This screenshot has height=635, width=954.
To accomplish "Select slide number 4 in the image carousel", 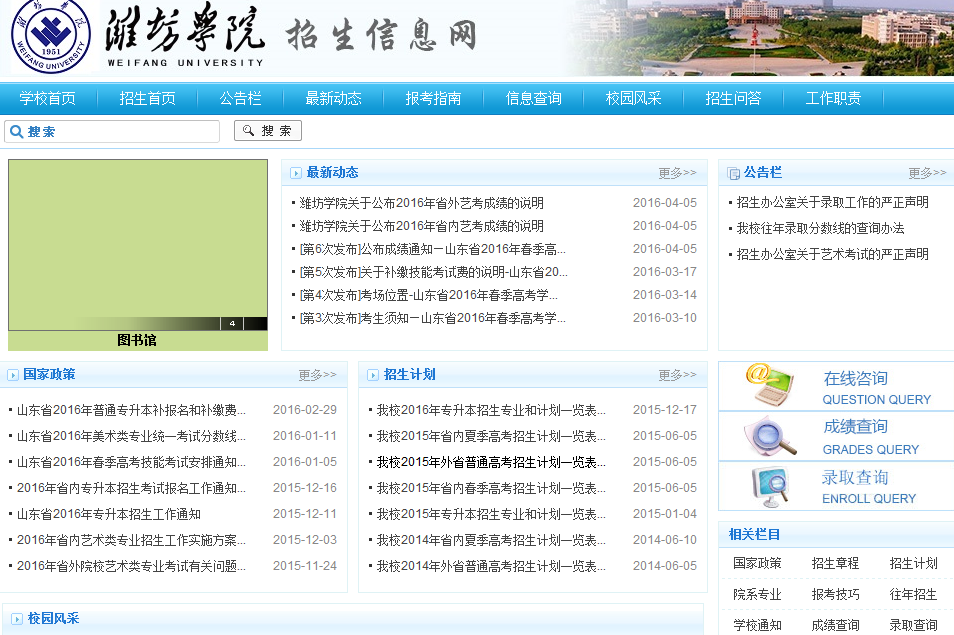I will [232, 324].
